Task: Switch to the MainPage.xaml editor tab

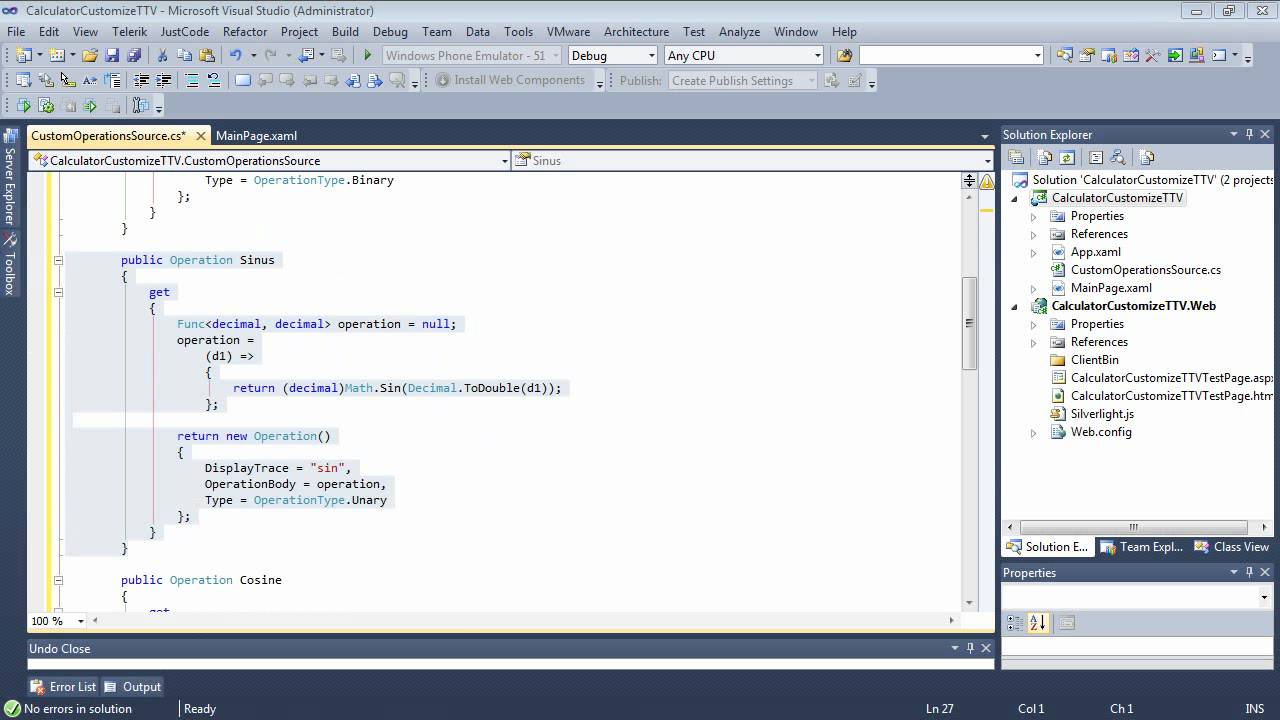Action: pos(256,136)
